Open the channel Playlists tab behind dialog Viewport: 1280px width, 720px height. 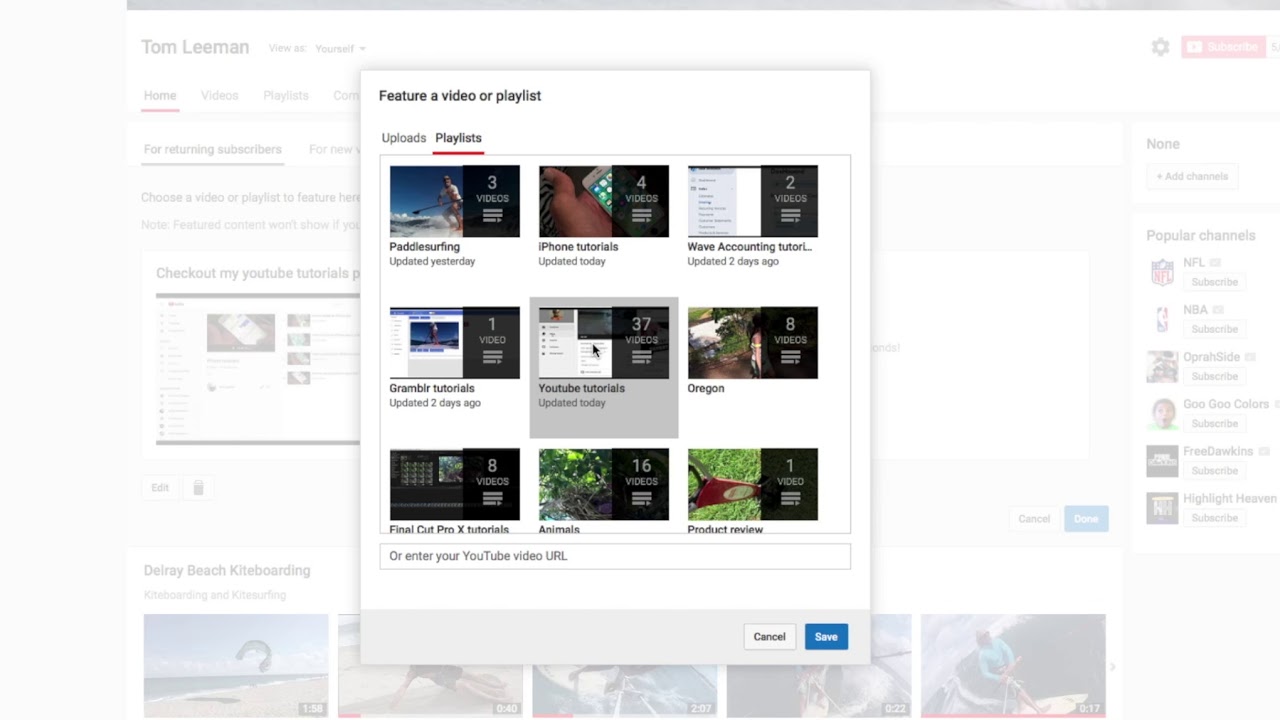click(286, 96)
